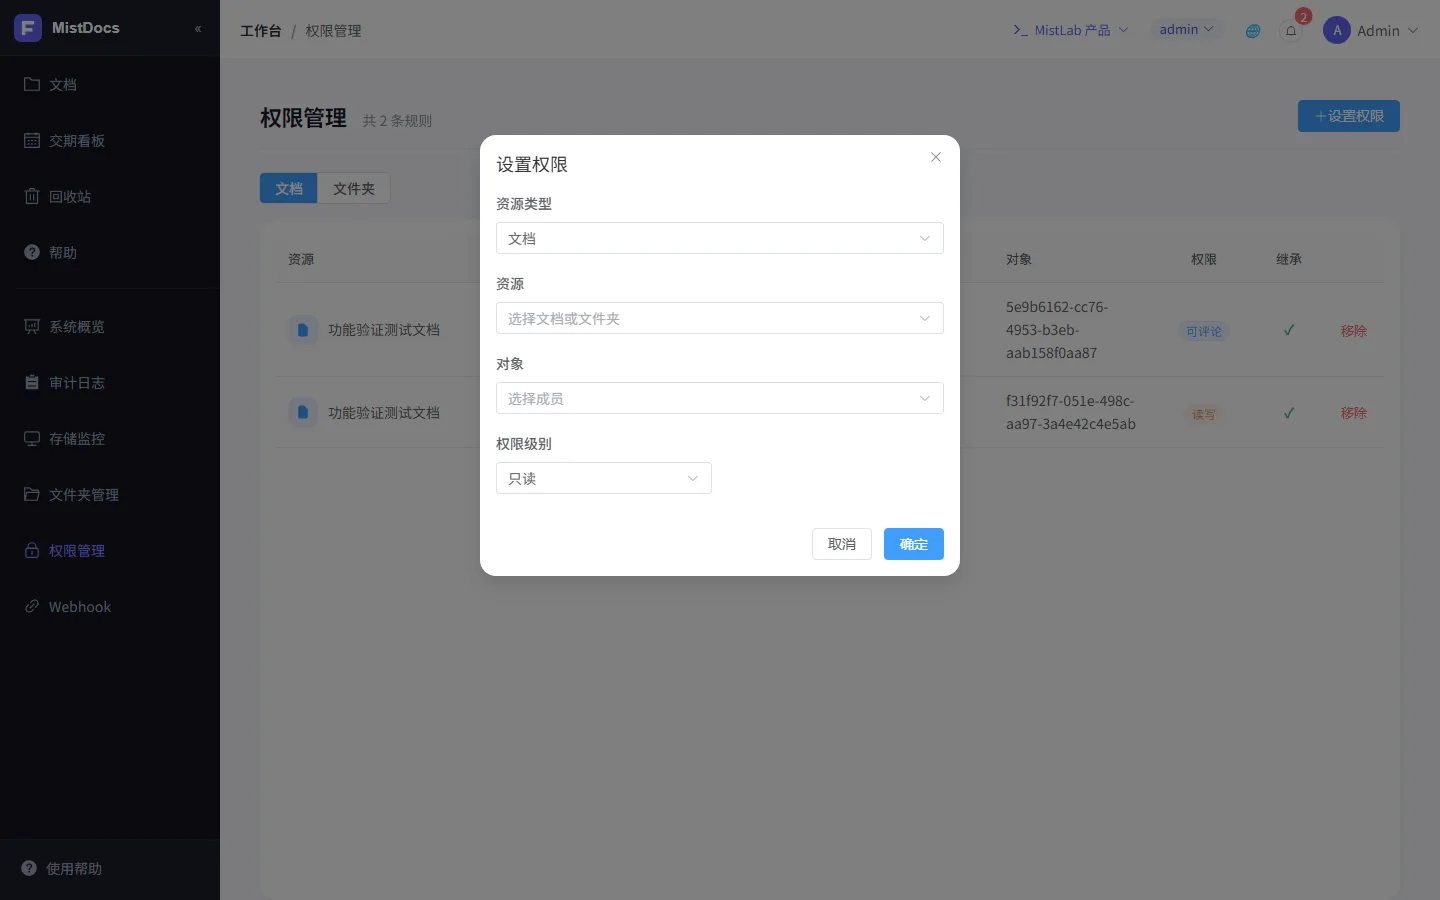Click the second 功能验证测试文档 row's document icon
Image resolution: width=1440 pixels, height=900 pixels.
coord(303,412)
